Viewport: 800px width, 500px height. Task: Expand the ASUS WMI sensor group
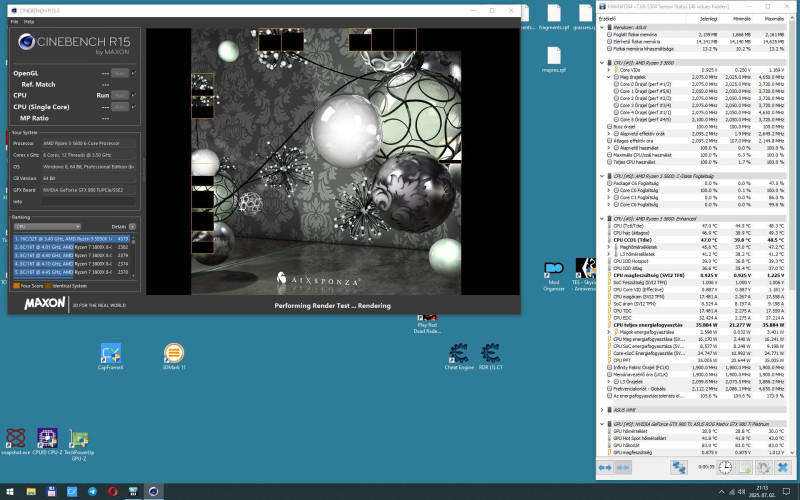[x=602, y=410]
